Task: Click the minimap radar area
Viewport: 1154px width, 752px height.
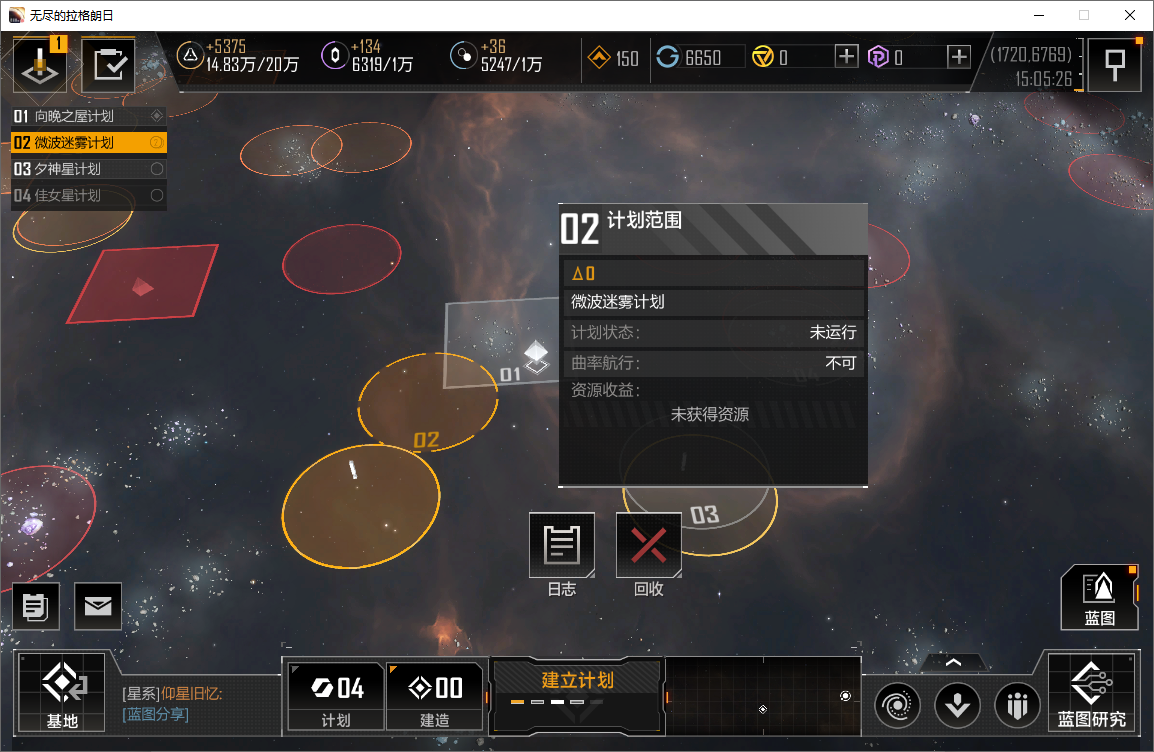Action: [763, 696]
